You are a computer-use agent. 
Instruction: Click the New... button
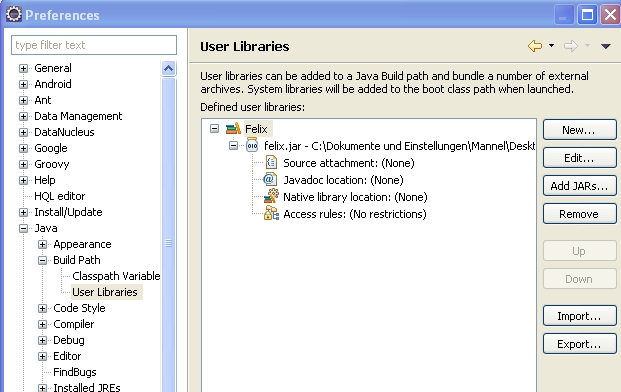579,129
